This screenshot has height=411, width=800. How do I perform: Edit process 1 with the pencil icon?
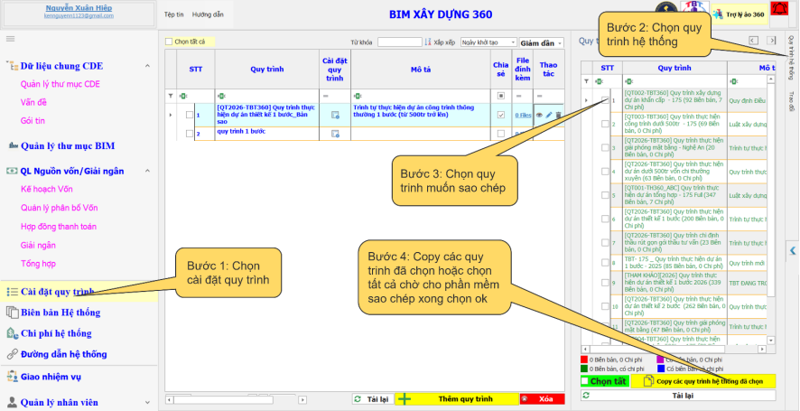pos(549,115)
